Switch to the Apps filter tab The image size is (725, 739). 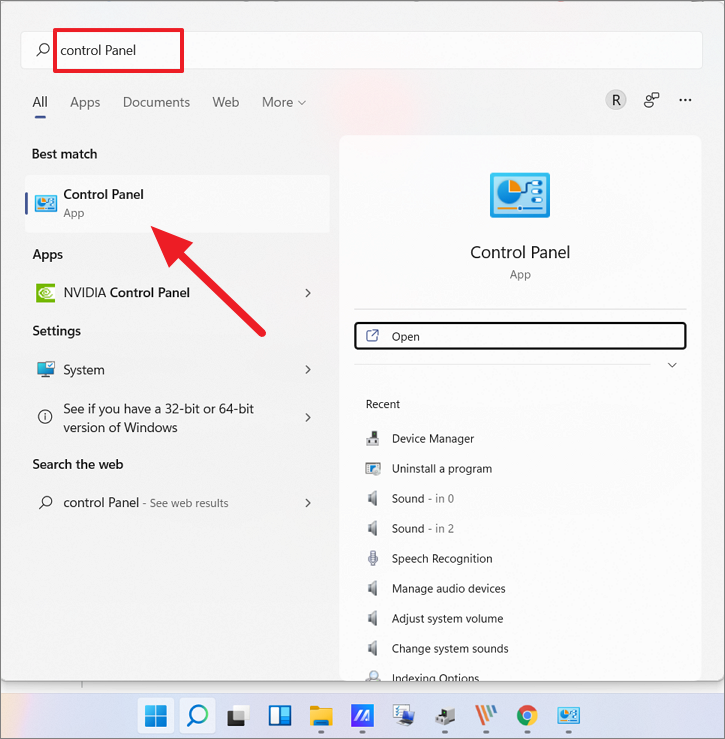pyautogui.click(x=85, y=102)
